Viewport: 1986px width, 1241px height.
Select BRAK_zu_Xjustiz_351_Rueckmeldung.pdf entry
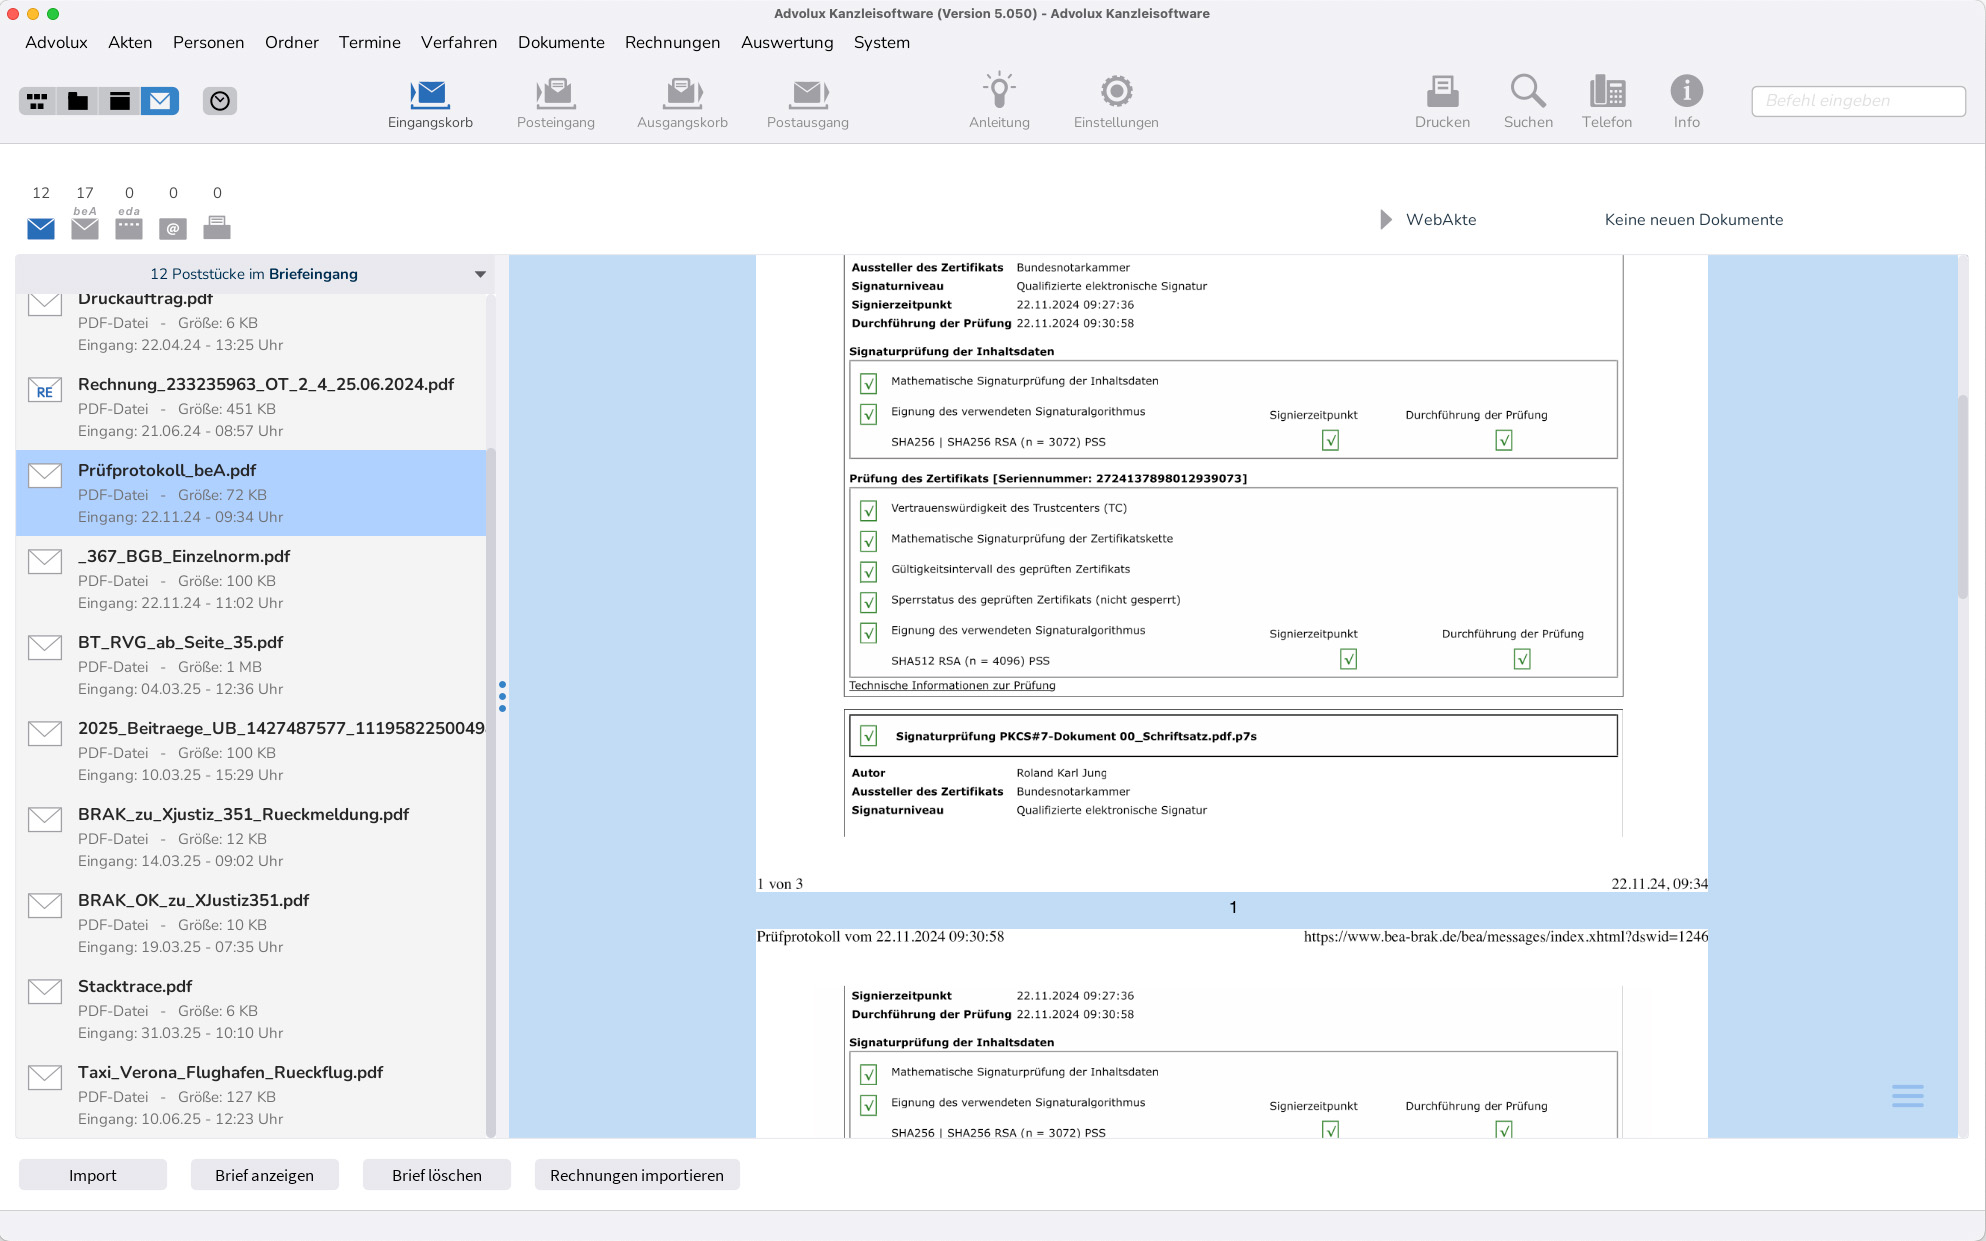click(x=251, y=837)
